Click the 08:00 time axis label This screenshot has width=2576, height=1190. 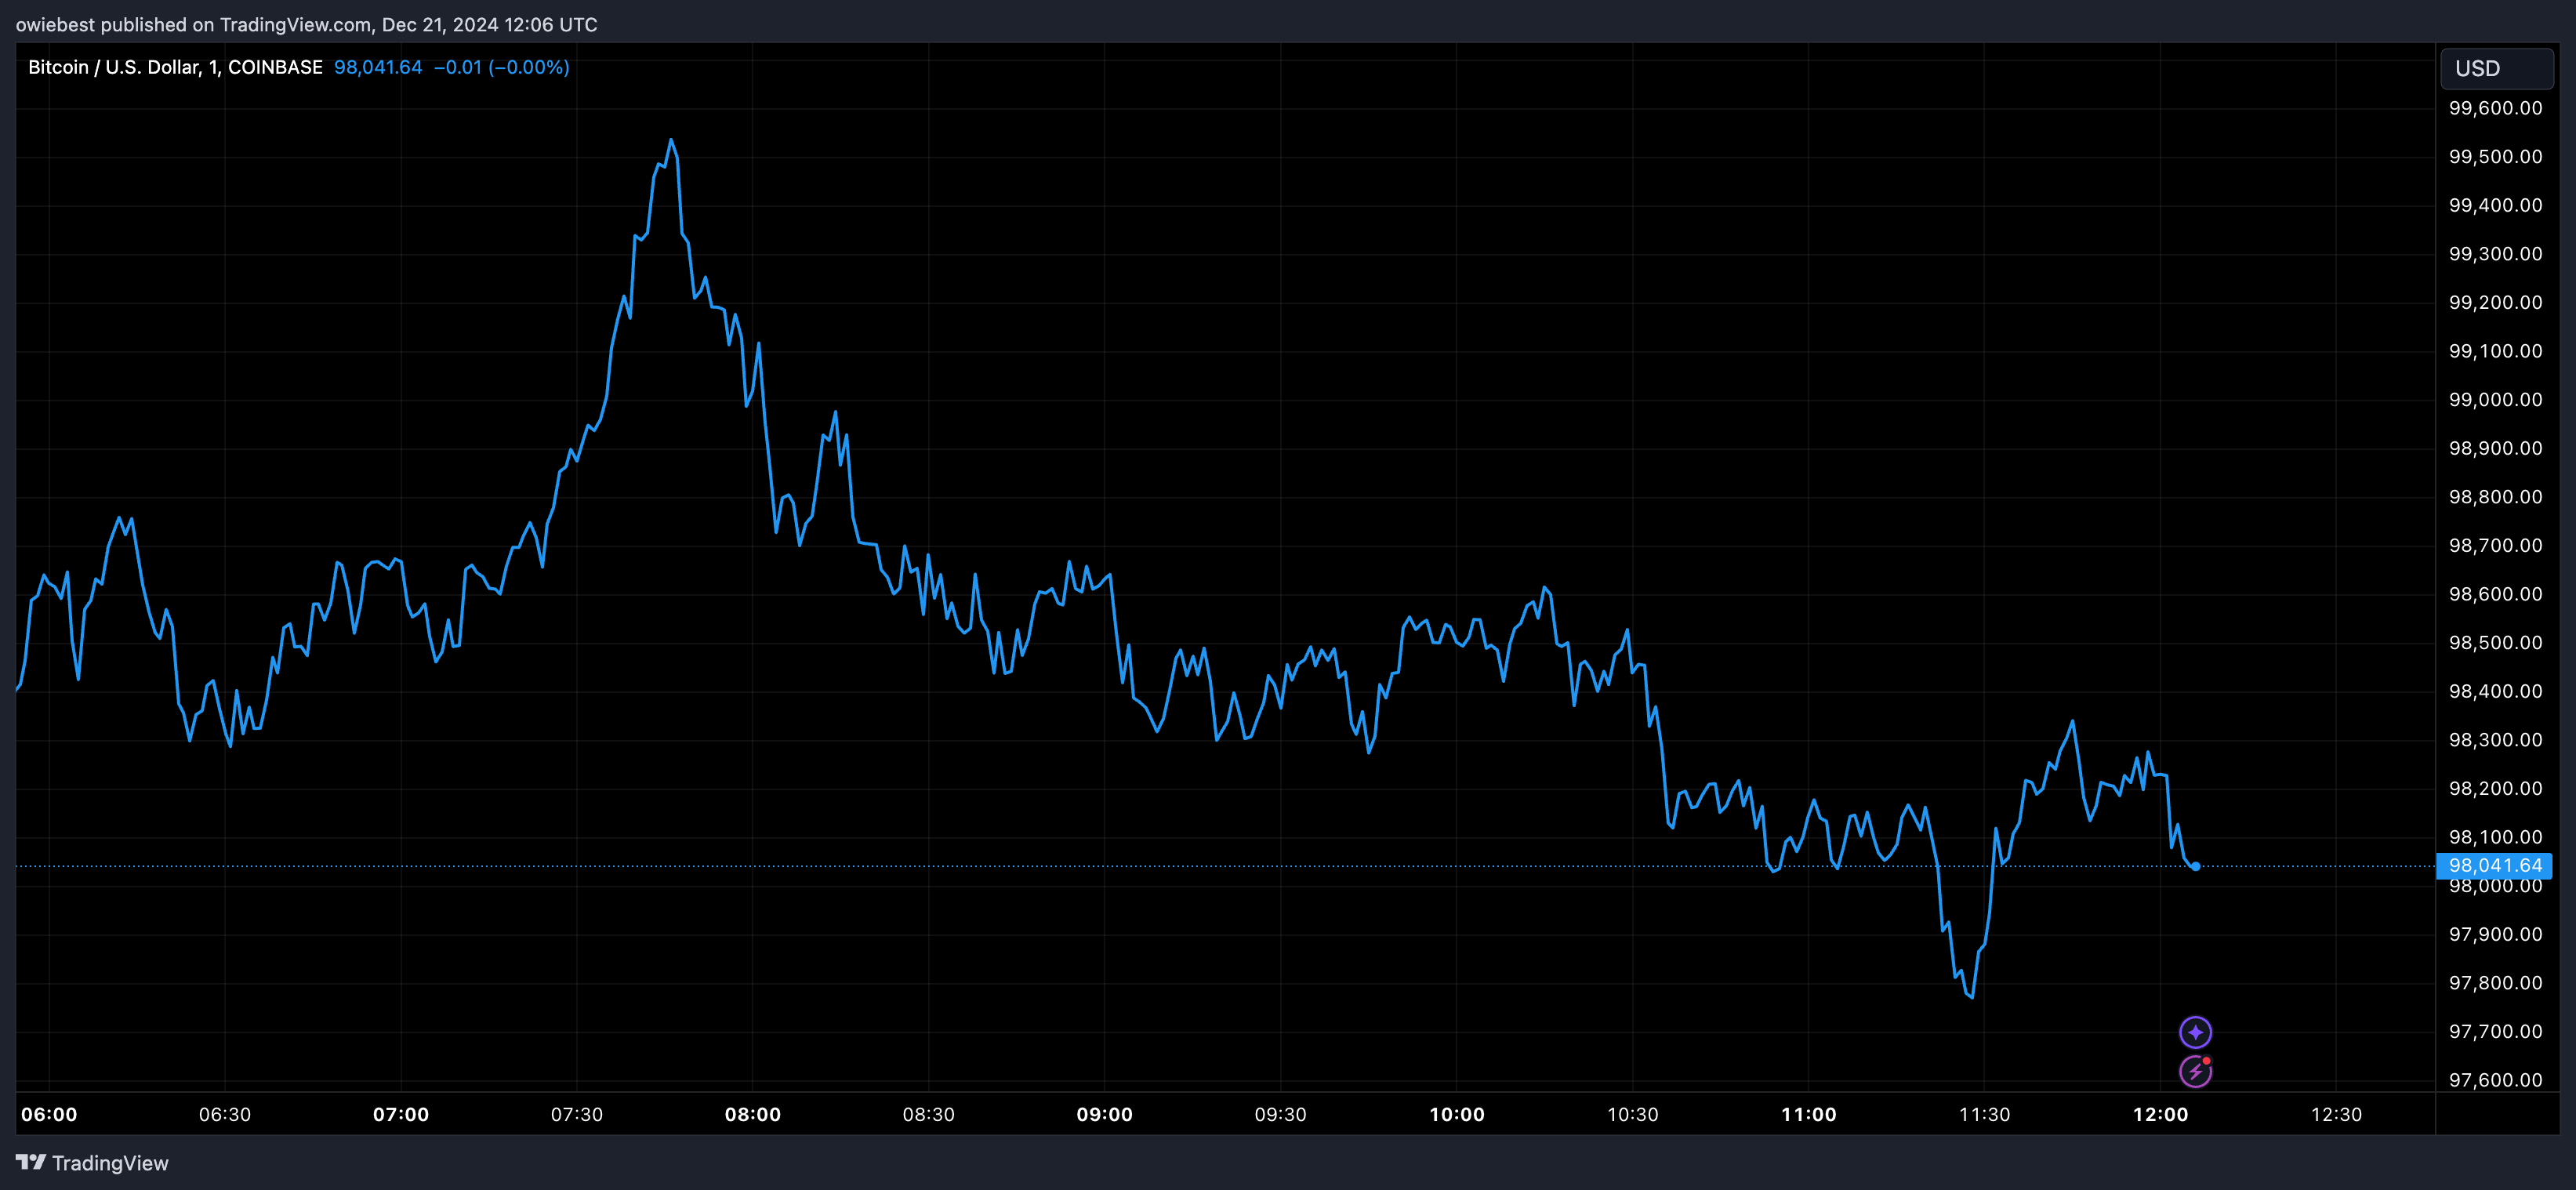tap(753, 1114)
